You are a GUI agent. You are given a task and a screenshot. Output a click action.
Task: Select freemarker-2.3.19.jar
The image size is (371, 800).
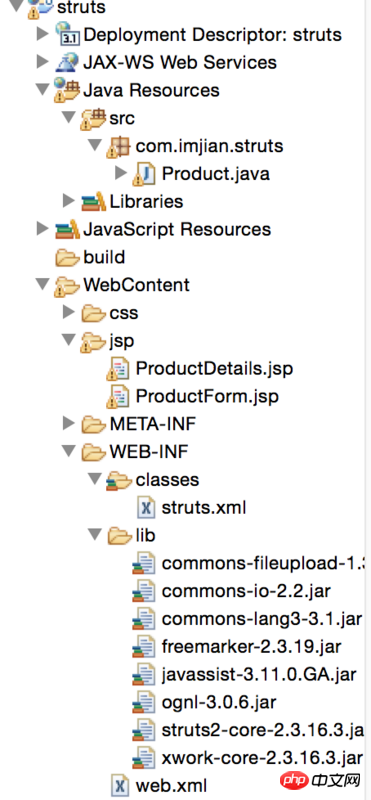(252, 647)
